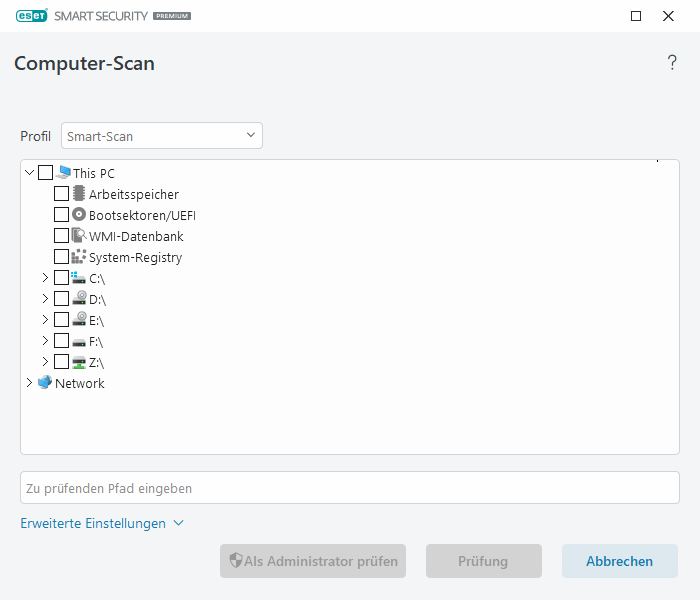
Task: Select the Arbeitsspeicher label
Action: point(134,194)
